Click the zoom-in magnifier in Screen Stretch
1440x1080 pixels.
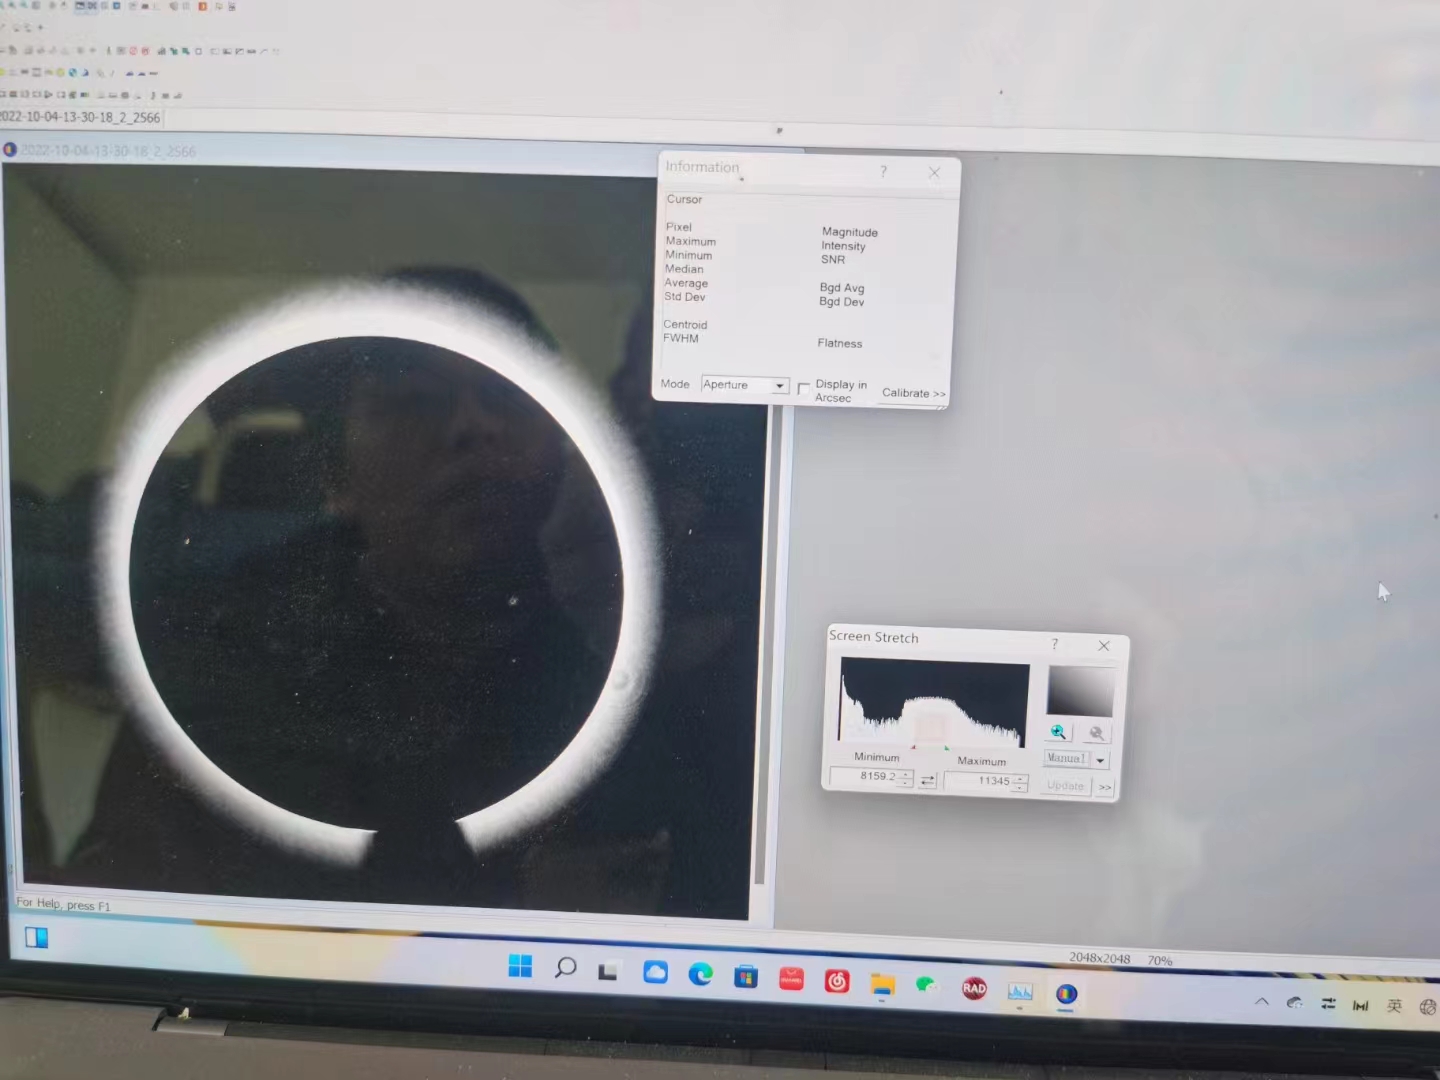click(1058, 732)
